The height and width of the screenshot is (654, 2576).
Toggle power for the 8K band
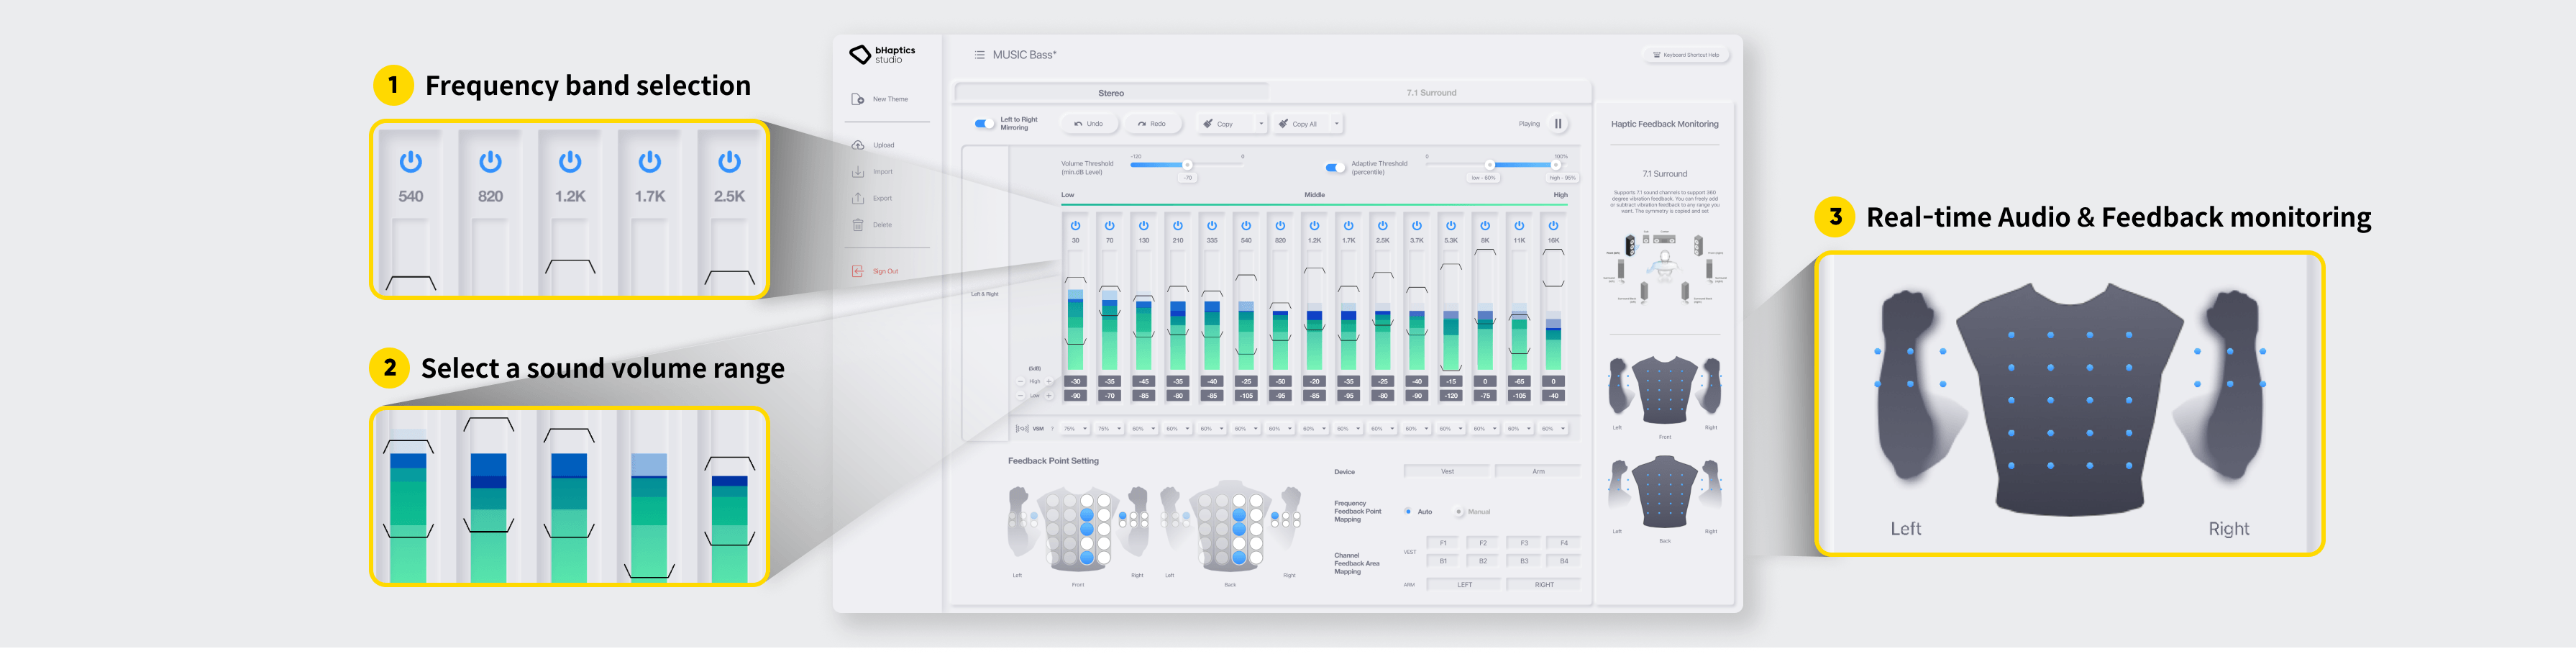[1485, 226]
